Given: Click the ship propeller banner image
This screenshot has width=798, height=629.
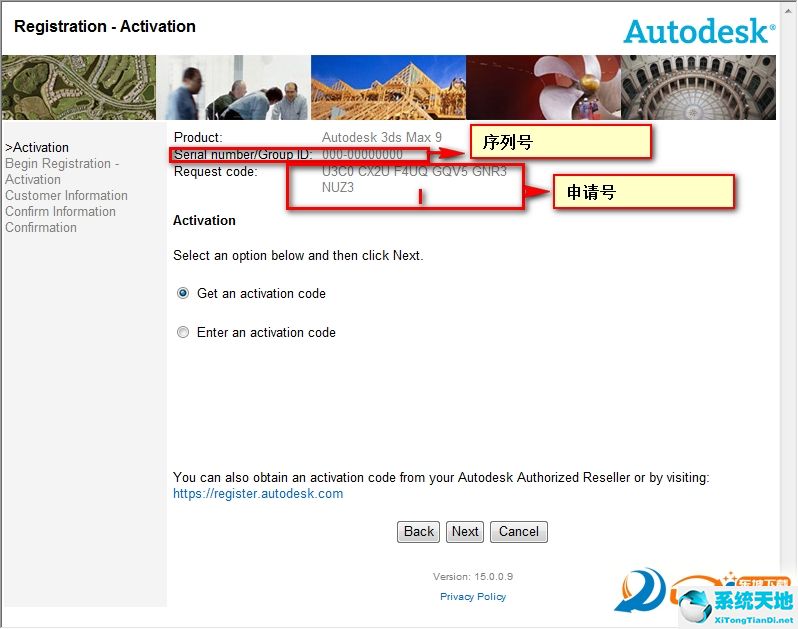Looking at the screenshot, I should click(543, 88).
